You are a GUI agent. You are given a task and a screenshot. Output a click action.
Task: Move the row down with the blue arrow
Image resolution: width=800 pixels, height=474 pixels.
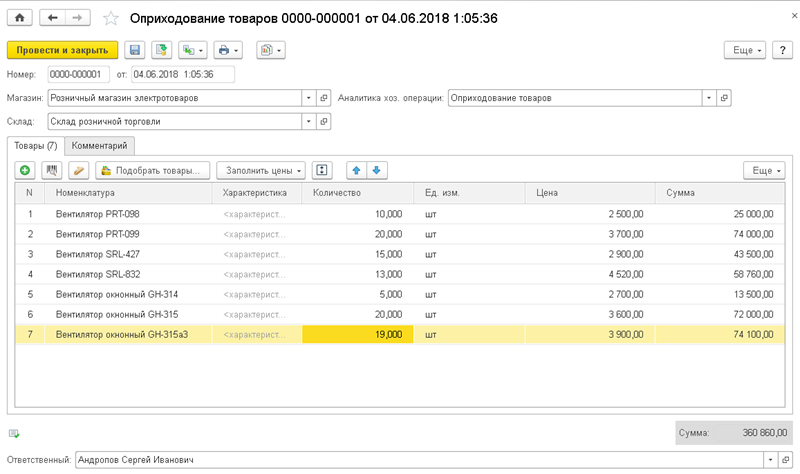tap(377, 170)
